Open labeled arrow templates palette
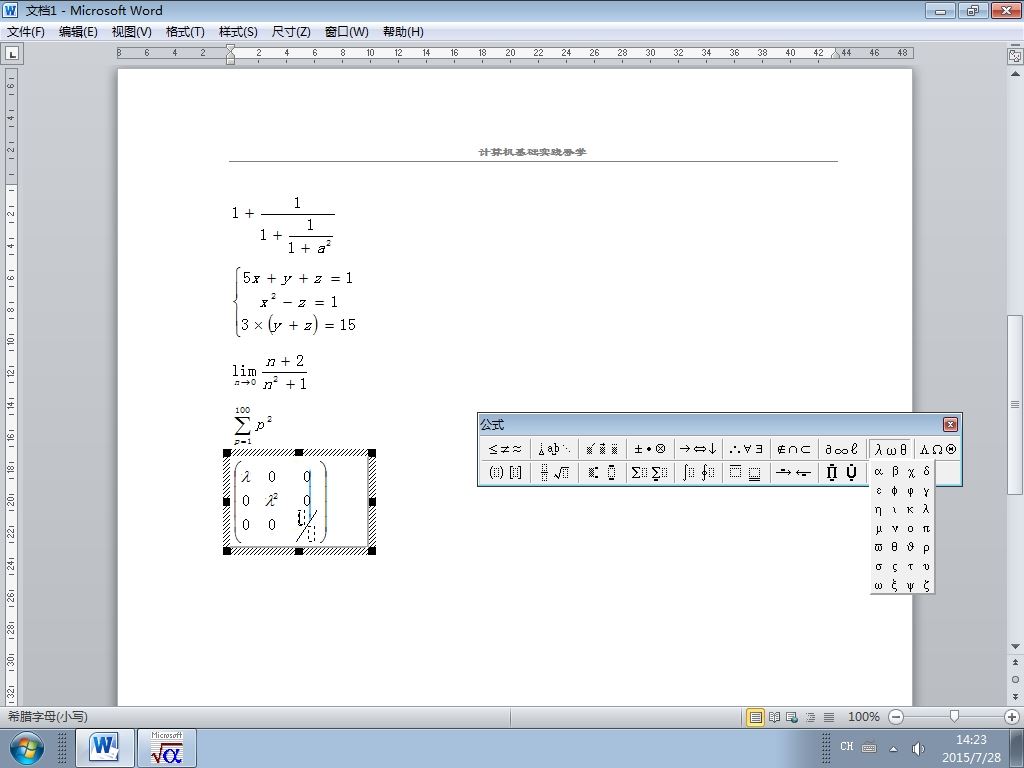 tap(793, 472)
